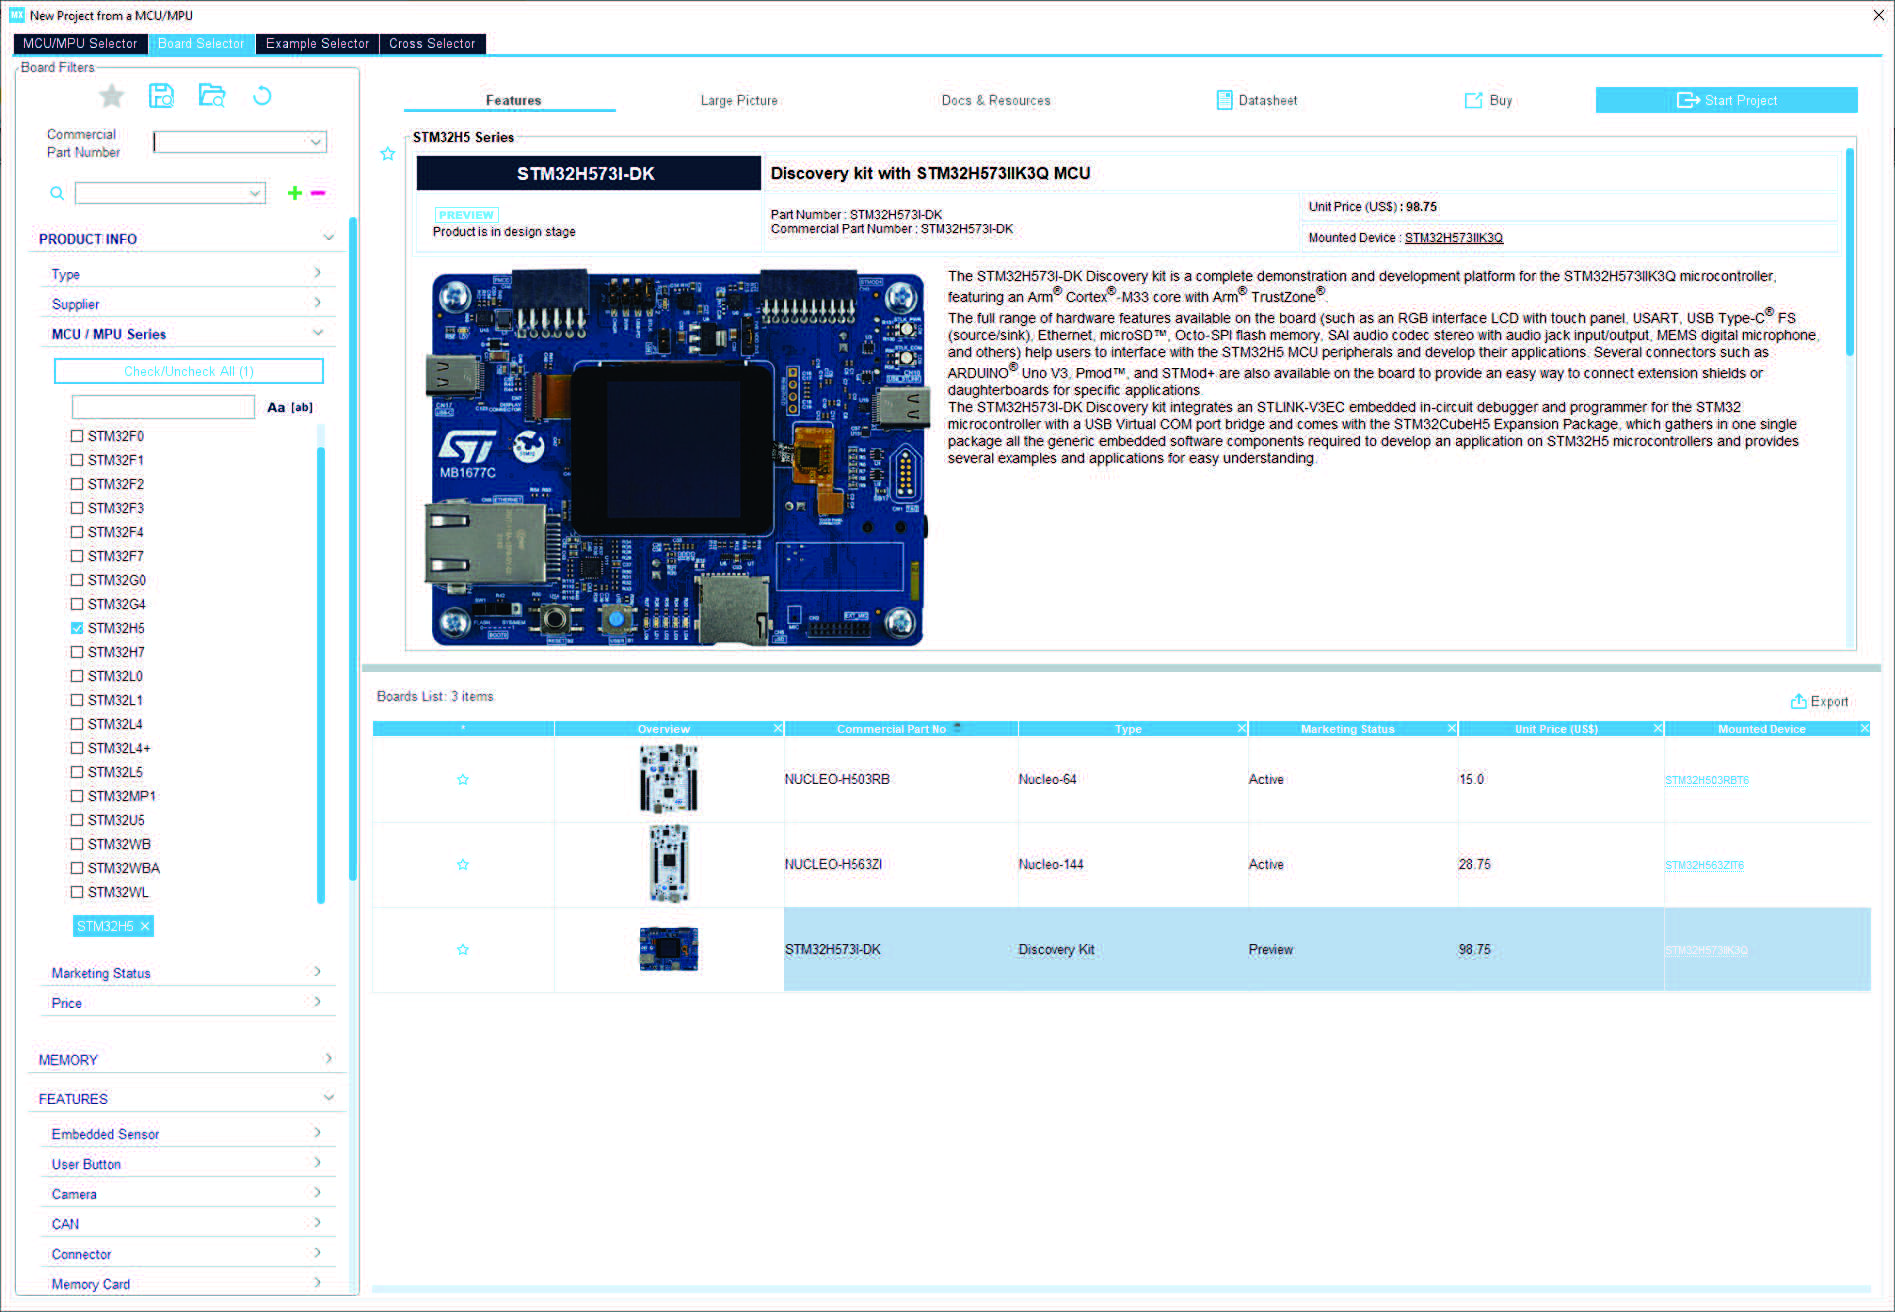Check the STM32H7 series checkbox

click(77, 652)
